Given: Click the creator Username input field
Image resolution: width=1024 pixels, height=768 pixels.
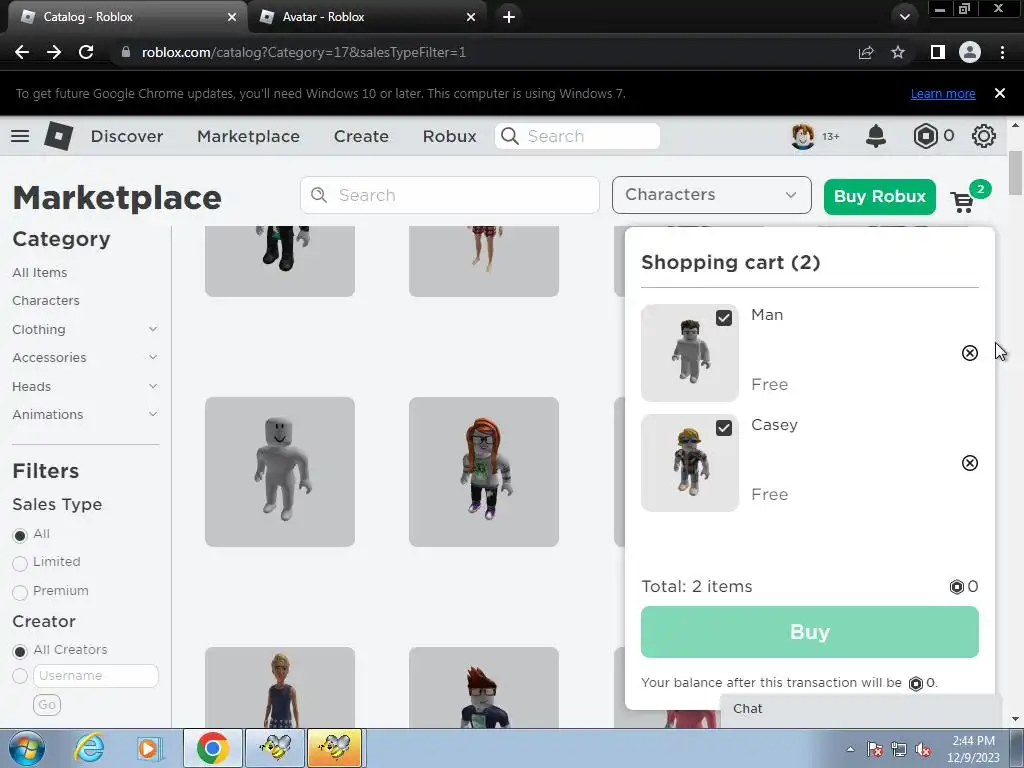Looking at the screenshot, I should tap(95, 676).
